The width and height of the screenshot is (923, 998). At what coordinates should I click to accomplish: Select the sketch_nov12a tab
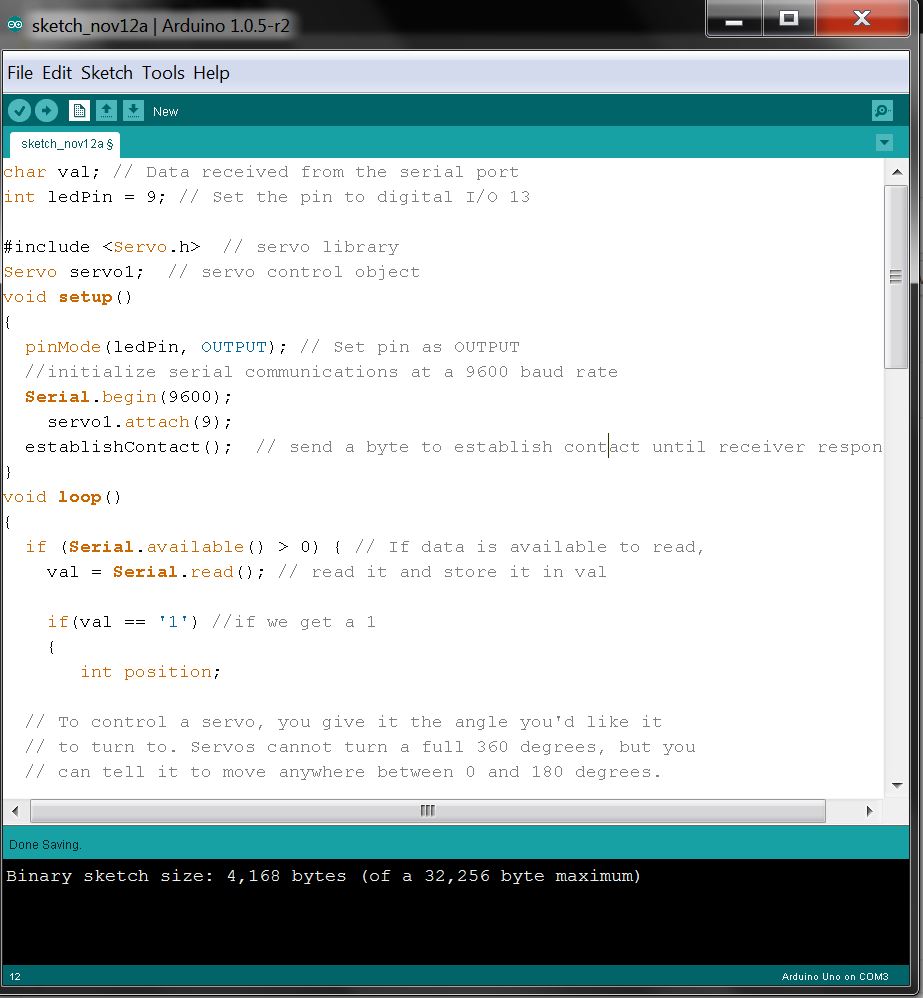(x=65, y=144)
